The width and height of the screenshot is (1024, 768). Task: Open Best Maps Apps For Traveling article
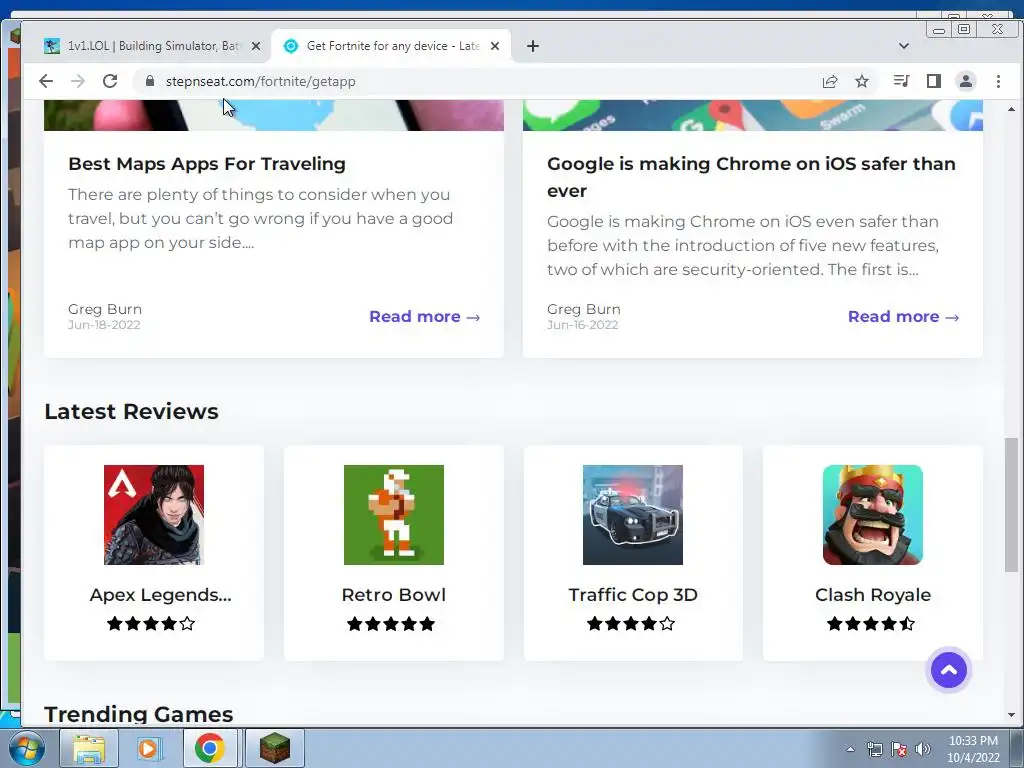point(207,163)
